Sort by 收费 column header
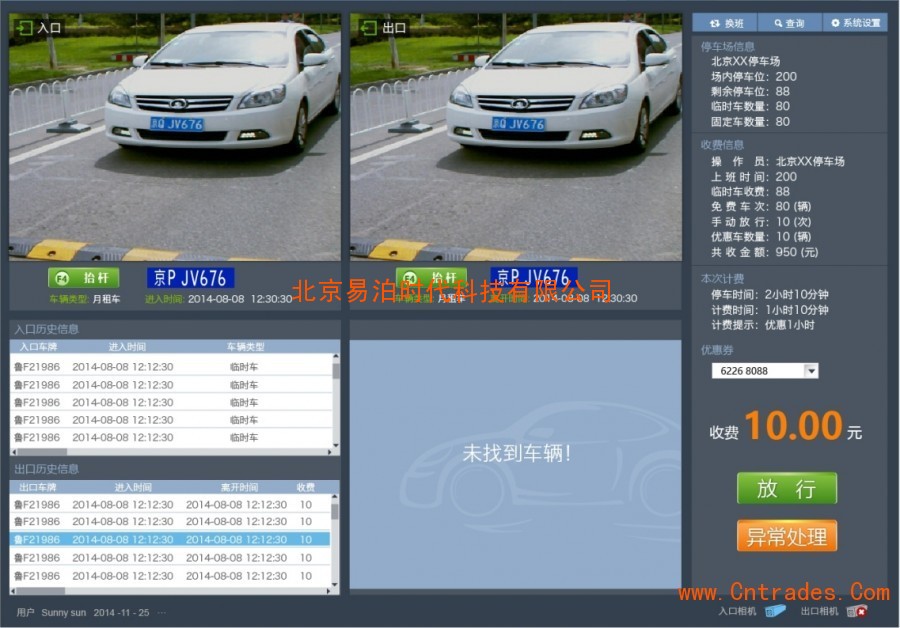Screen dimensions: 900x628 pos(305,487)
